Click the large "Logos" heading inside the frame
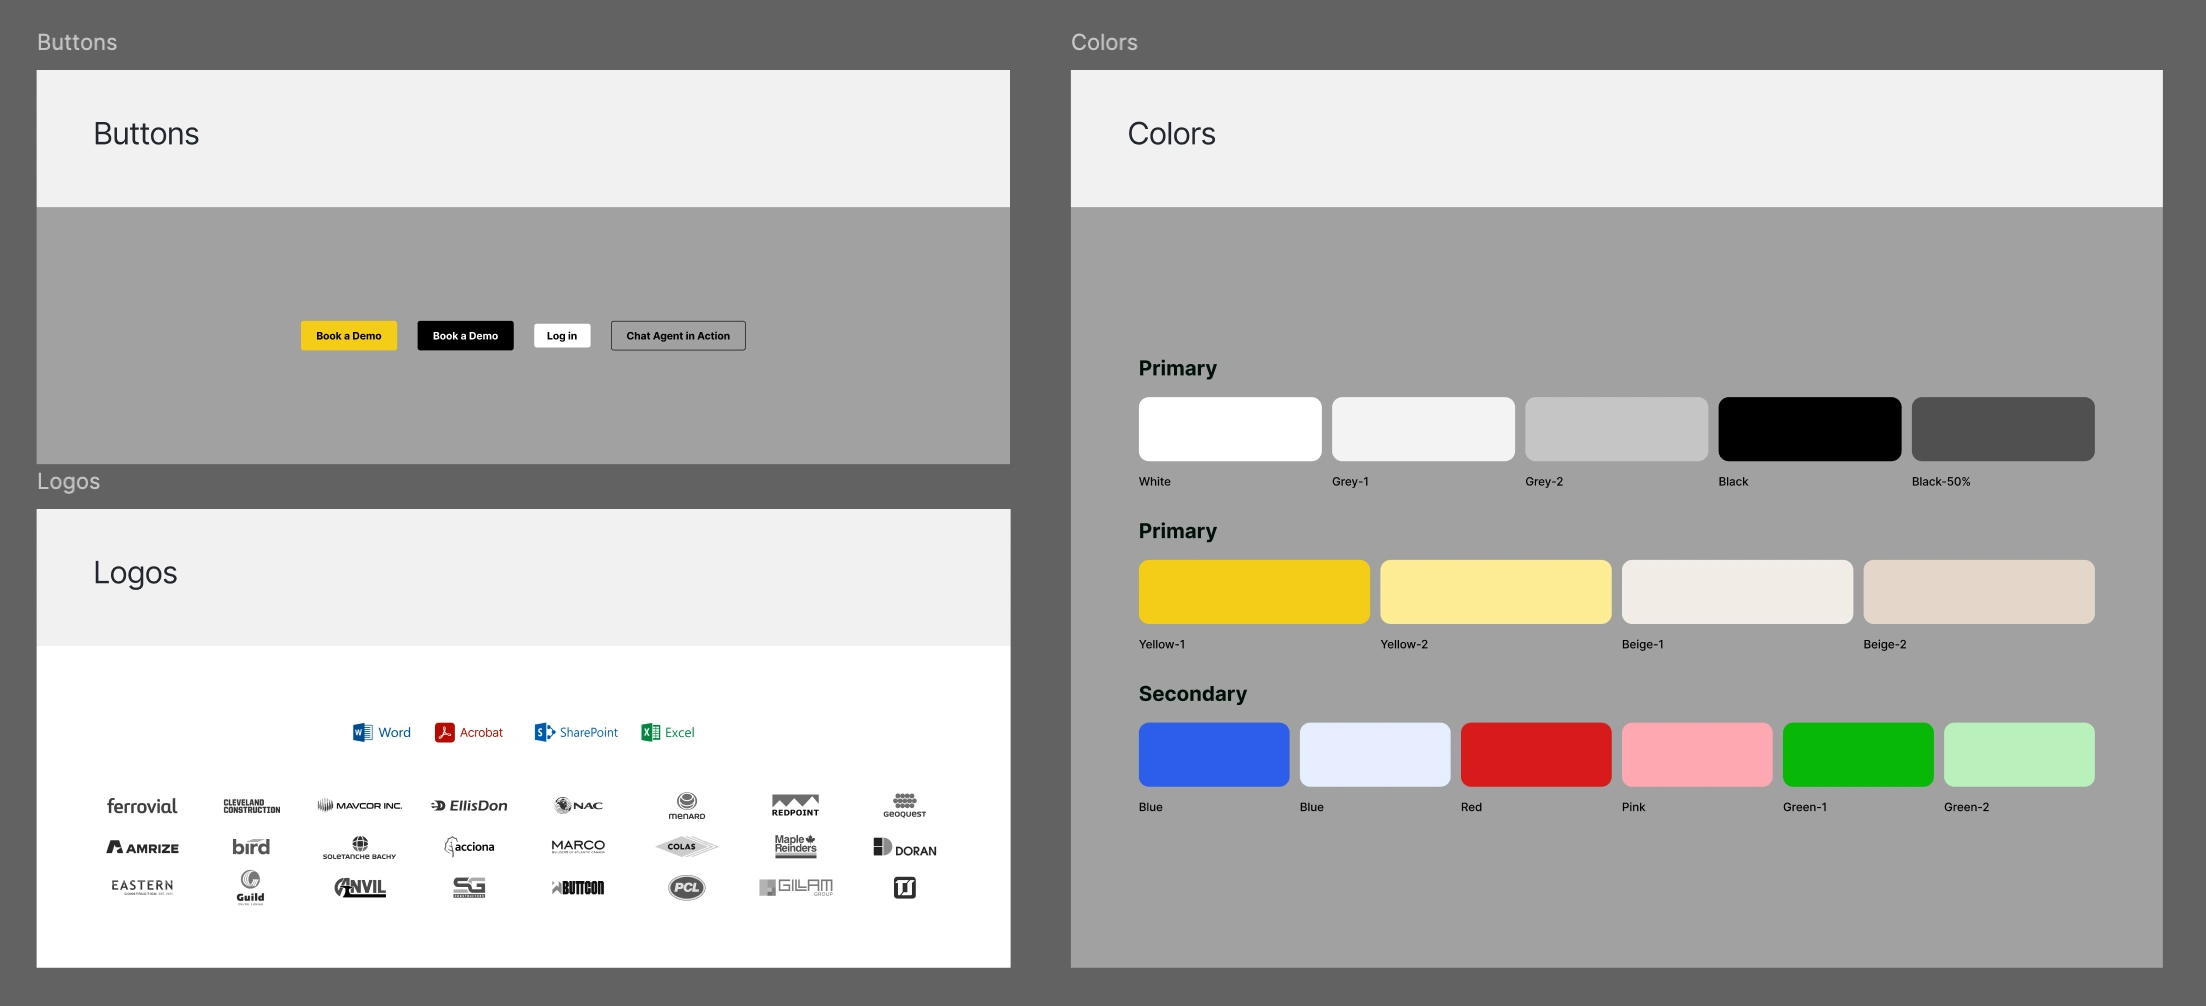The height and width of the screenshot is (1006, 2206). click(135, 573)
